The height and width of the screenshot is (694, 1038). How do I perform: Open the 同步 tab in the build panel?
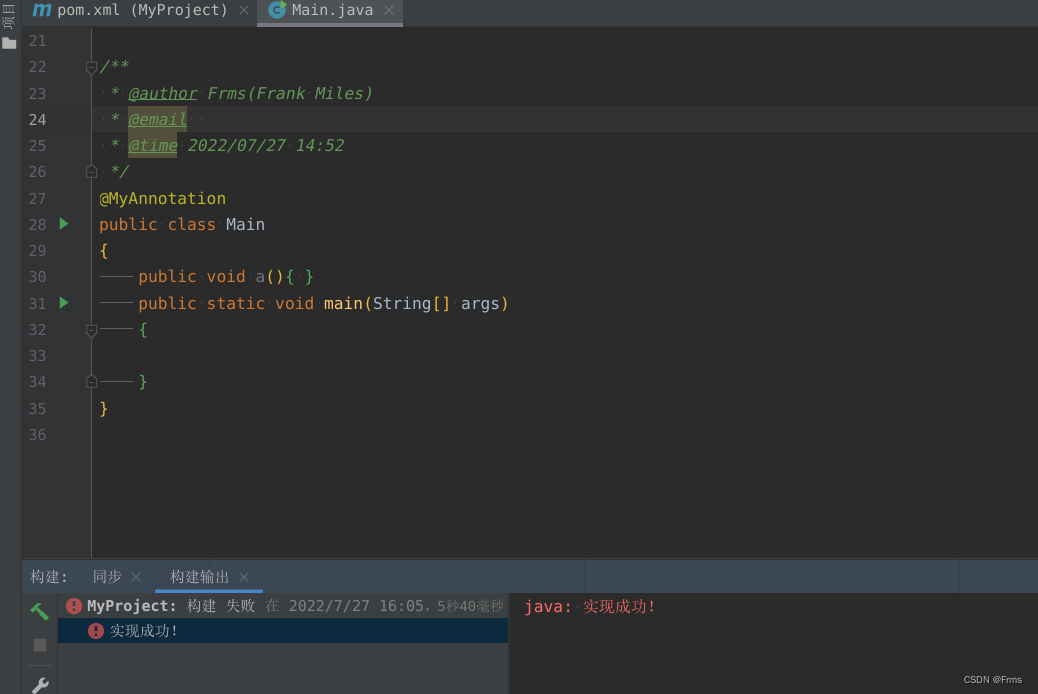coord(105,576)
